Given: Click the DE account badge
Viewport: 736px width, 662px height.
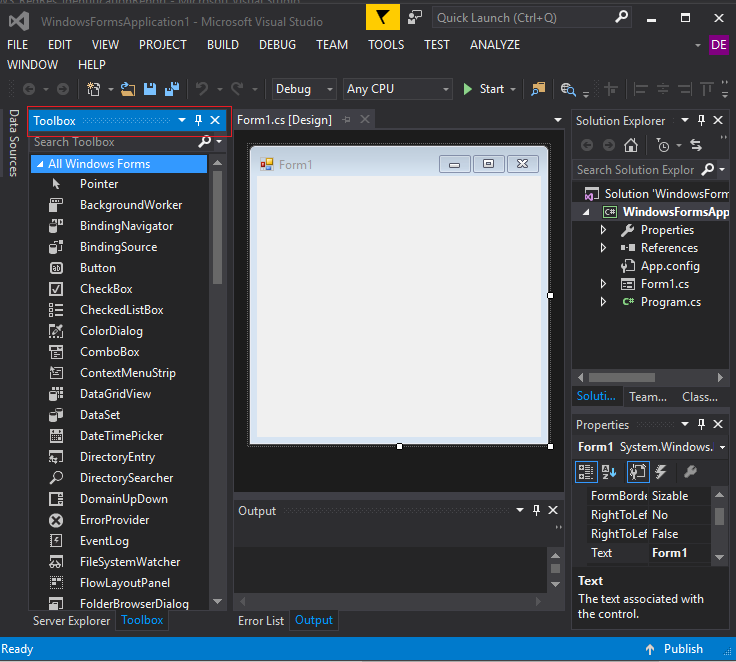Looking at the screenshot, I should pyautogui.click(x=719, y=45).
